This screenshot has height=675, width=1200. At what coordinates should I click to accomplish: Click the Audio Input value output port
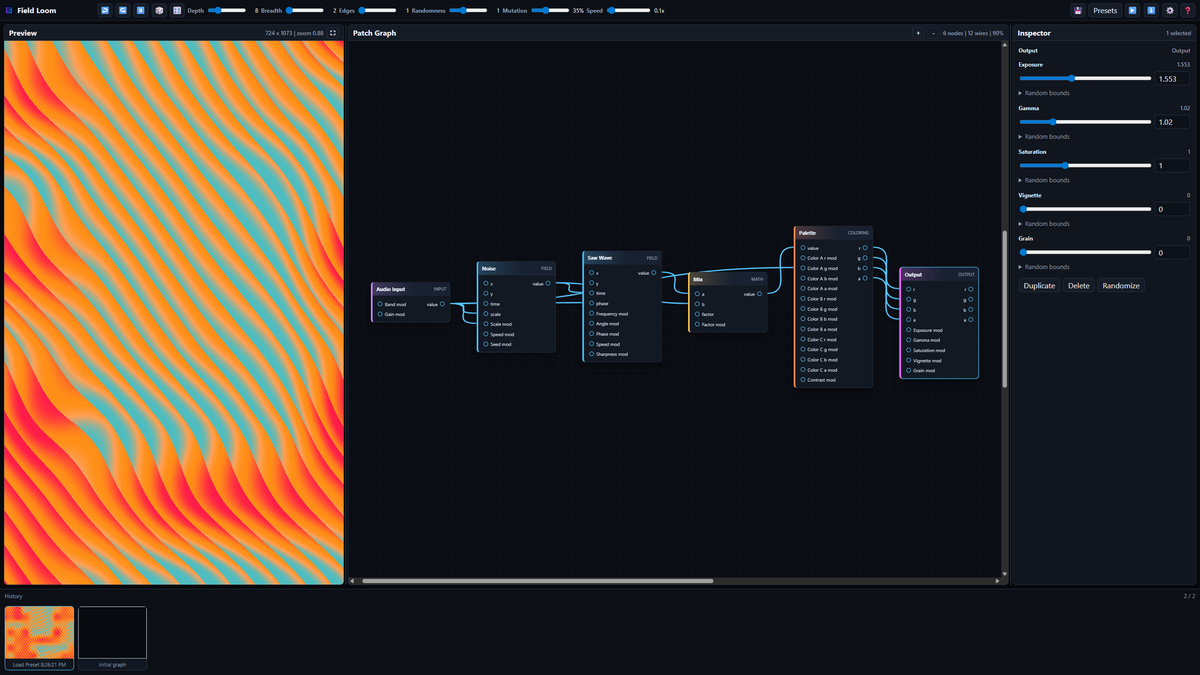[x=442, y=304]
